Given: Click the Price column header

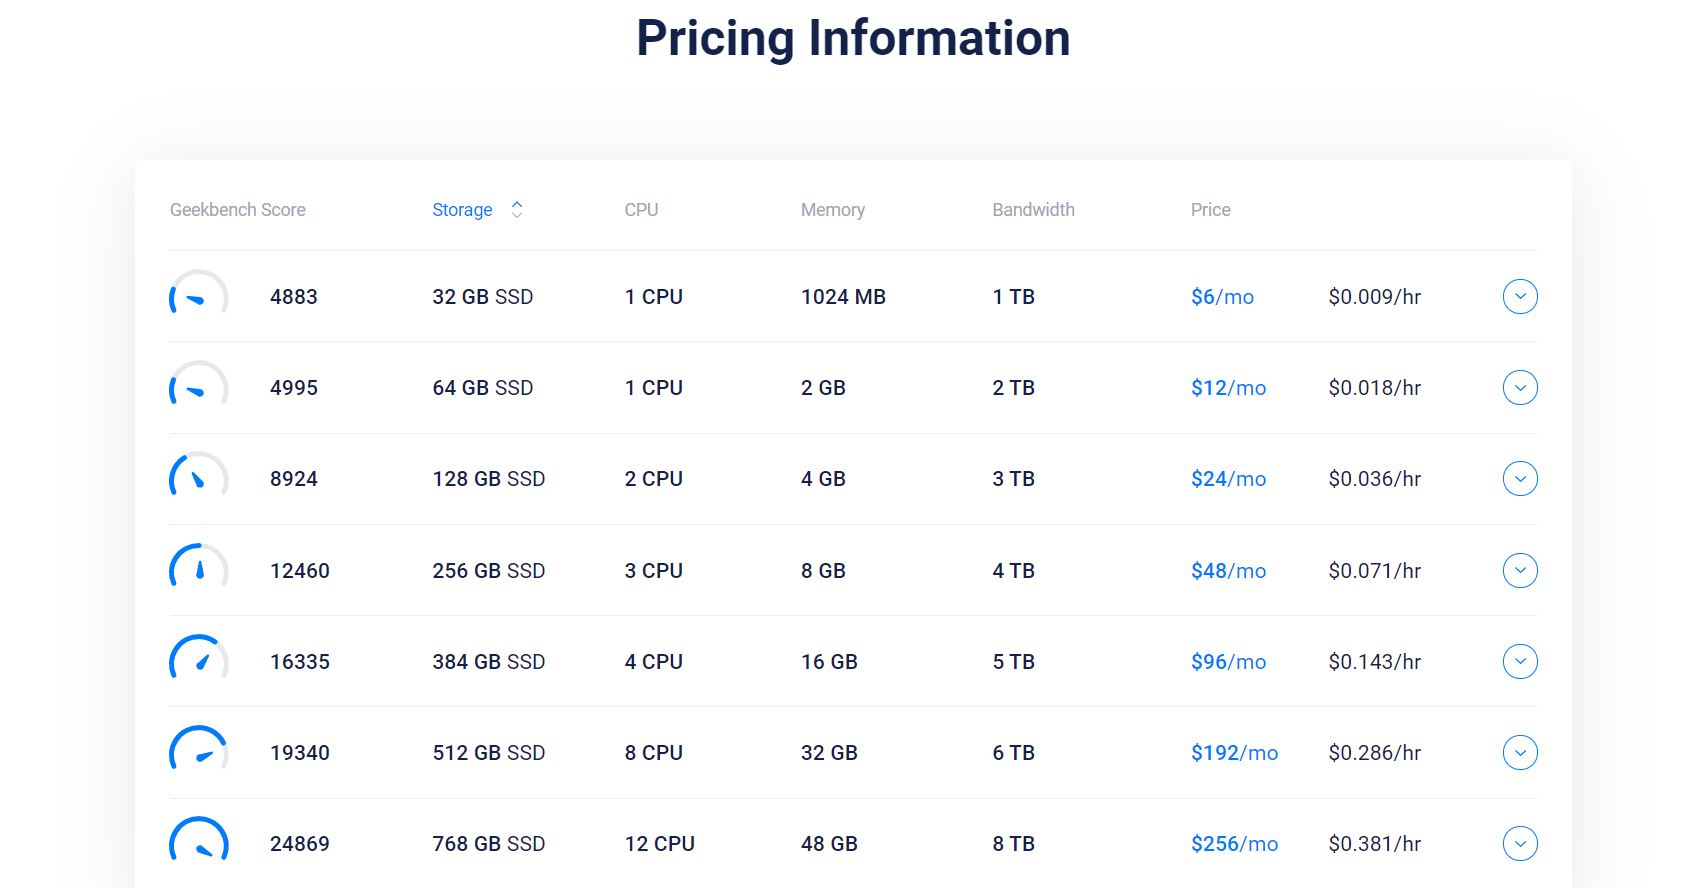Looking at the screenshot, I should point(1210,210).
